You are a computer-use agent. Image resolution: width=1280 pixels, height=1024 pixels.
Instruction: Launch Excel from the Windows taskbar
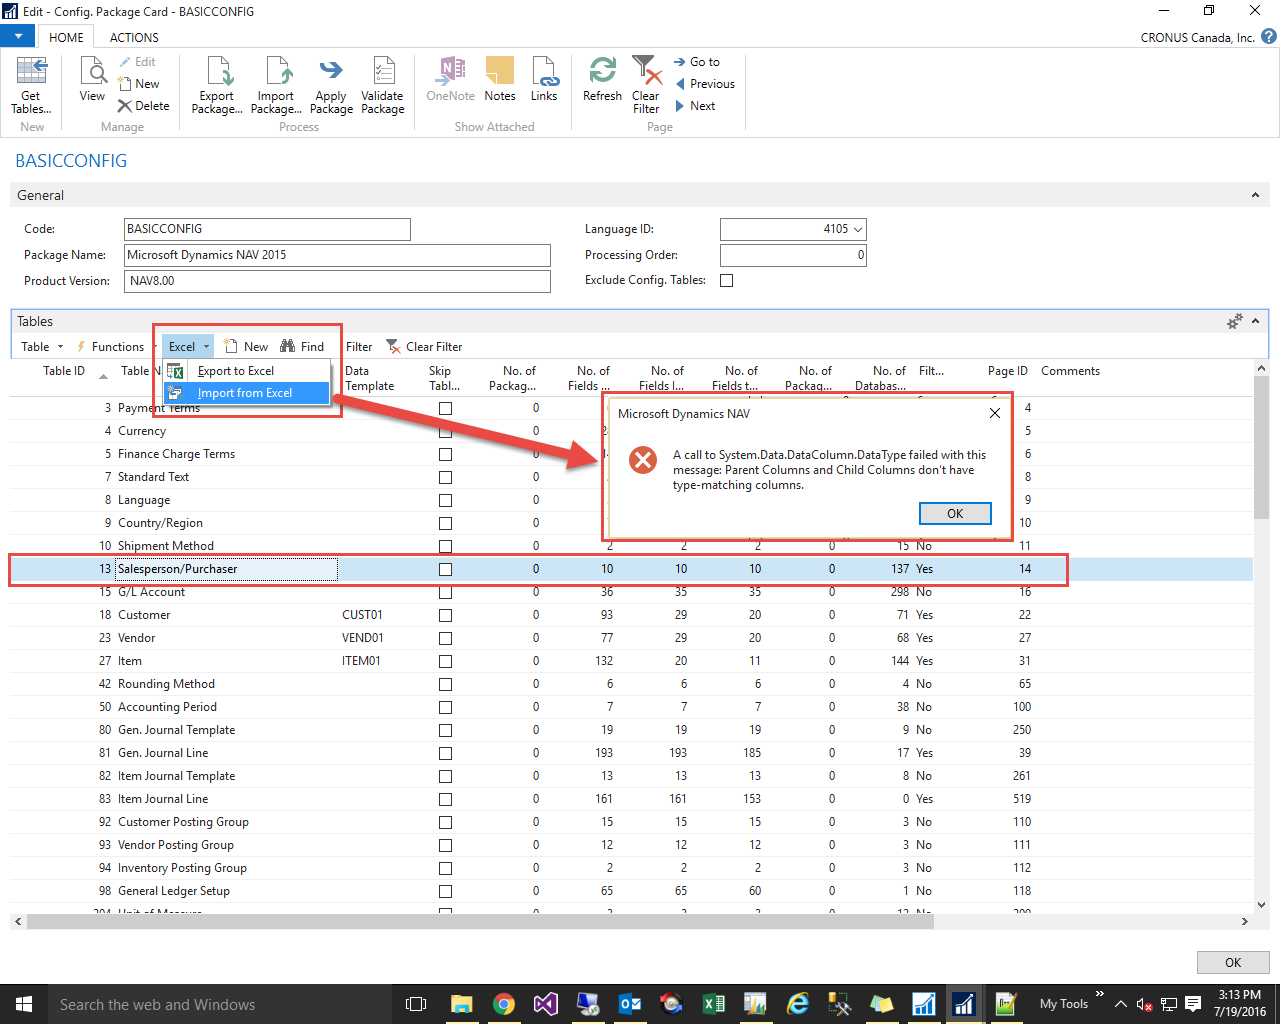click(x=714, y=1003)
